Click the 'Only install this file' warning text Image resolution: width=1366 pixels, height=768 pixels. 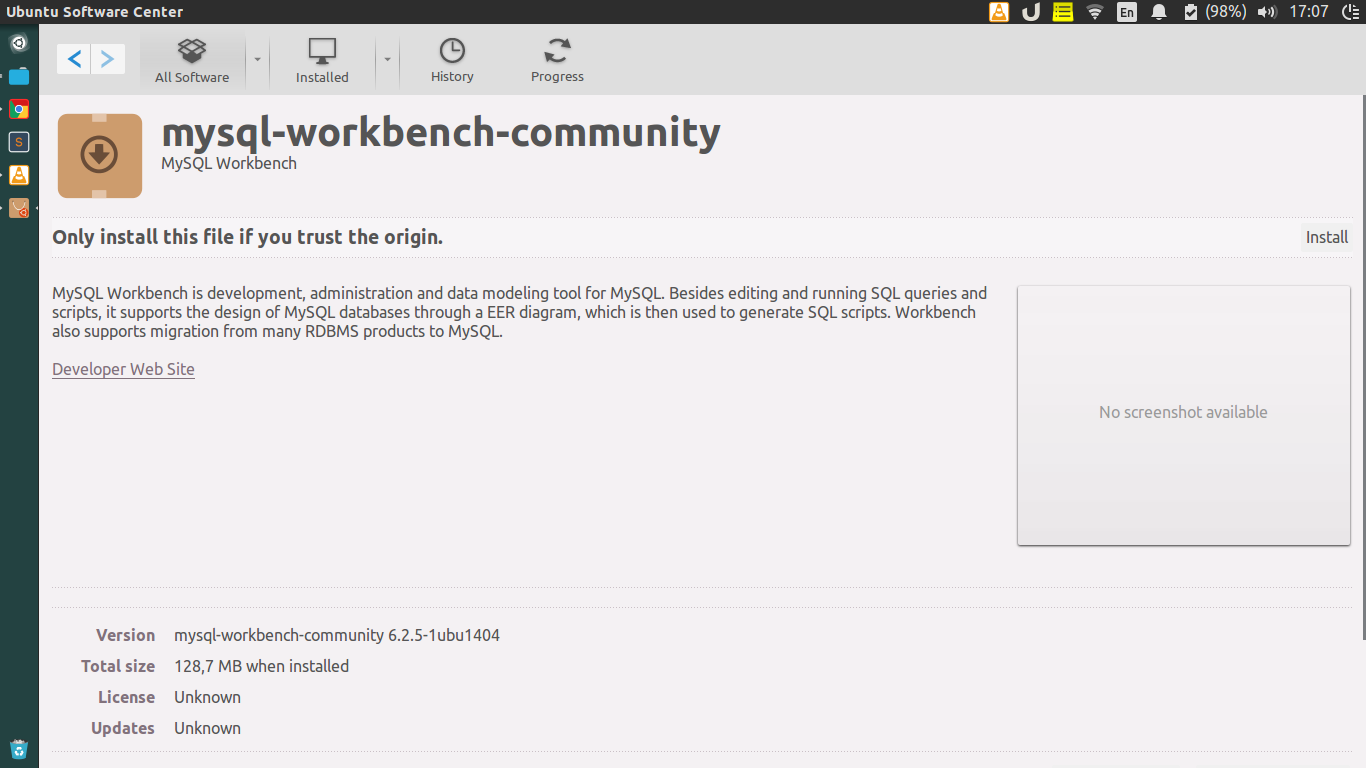[247, 237]
